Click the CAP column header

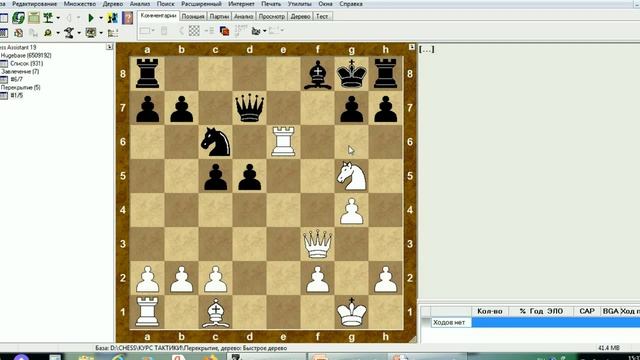(x=587, y=311)
